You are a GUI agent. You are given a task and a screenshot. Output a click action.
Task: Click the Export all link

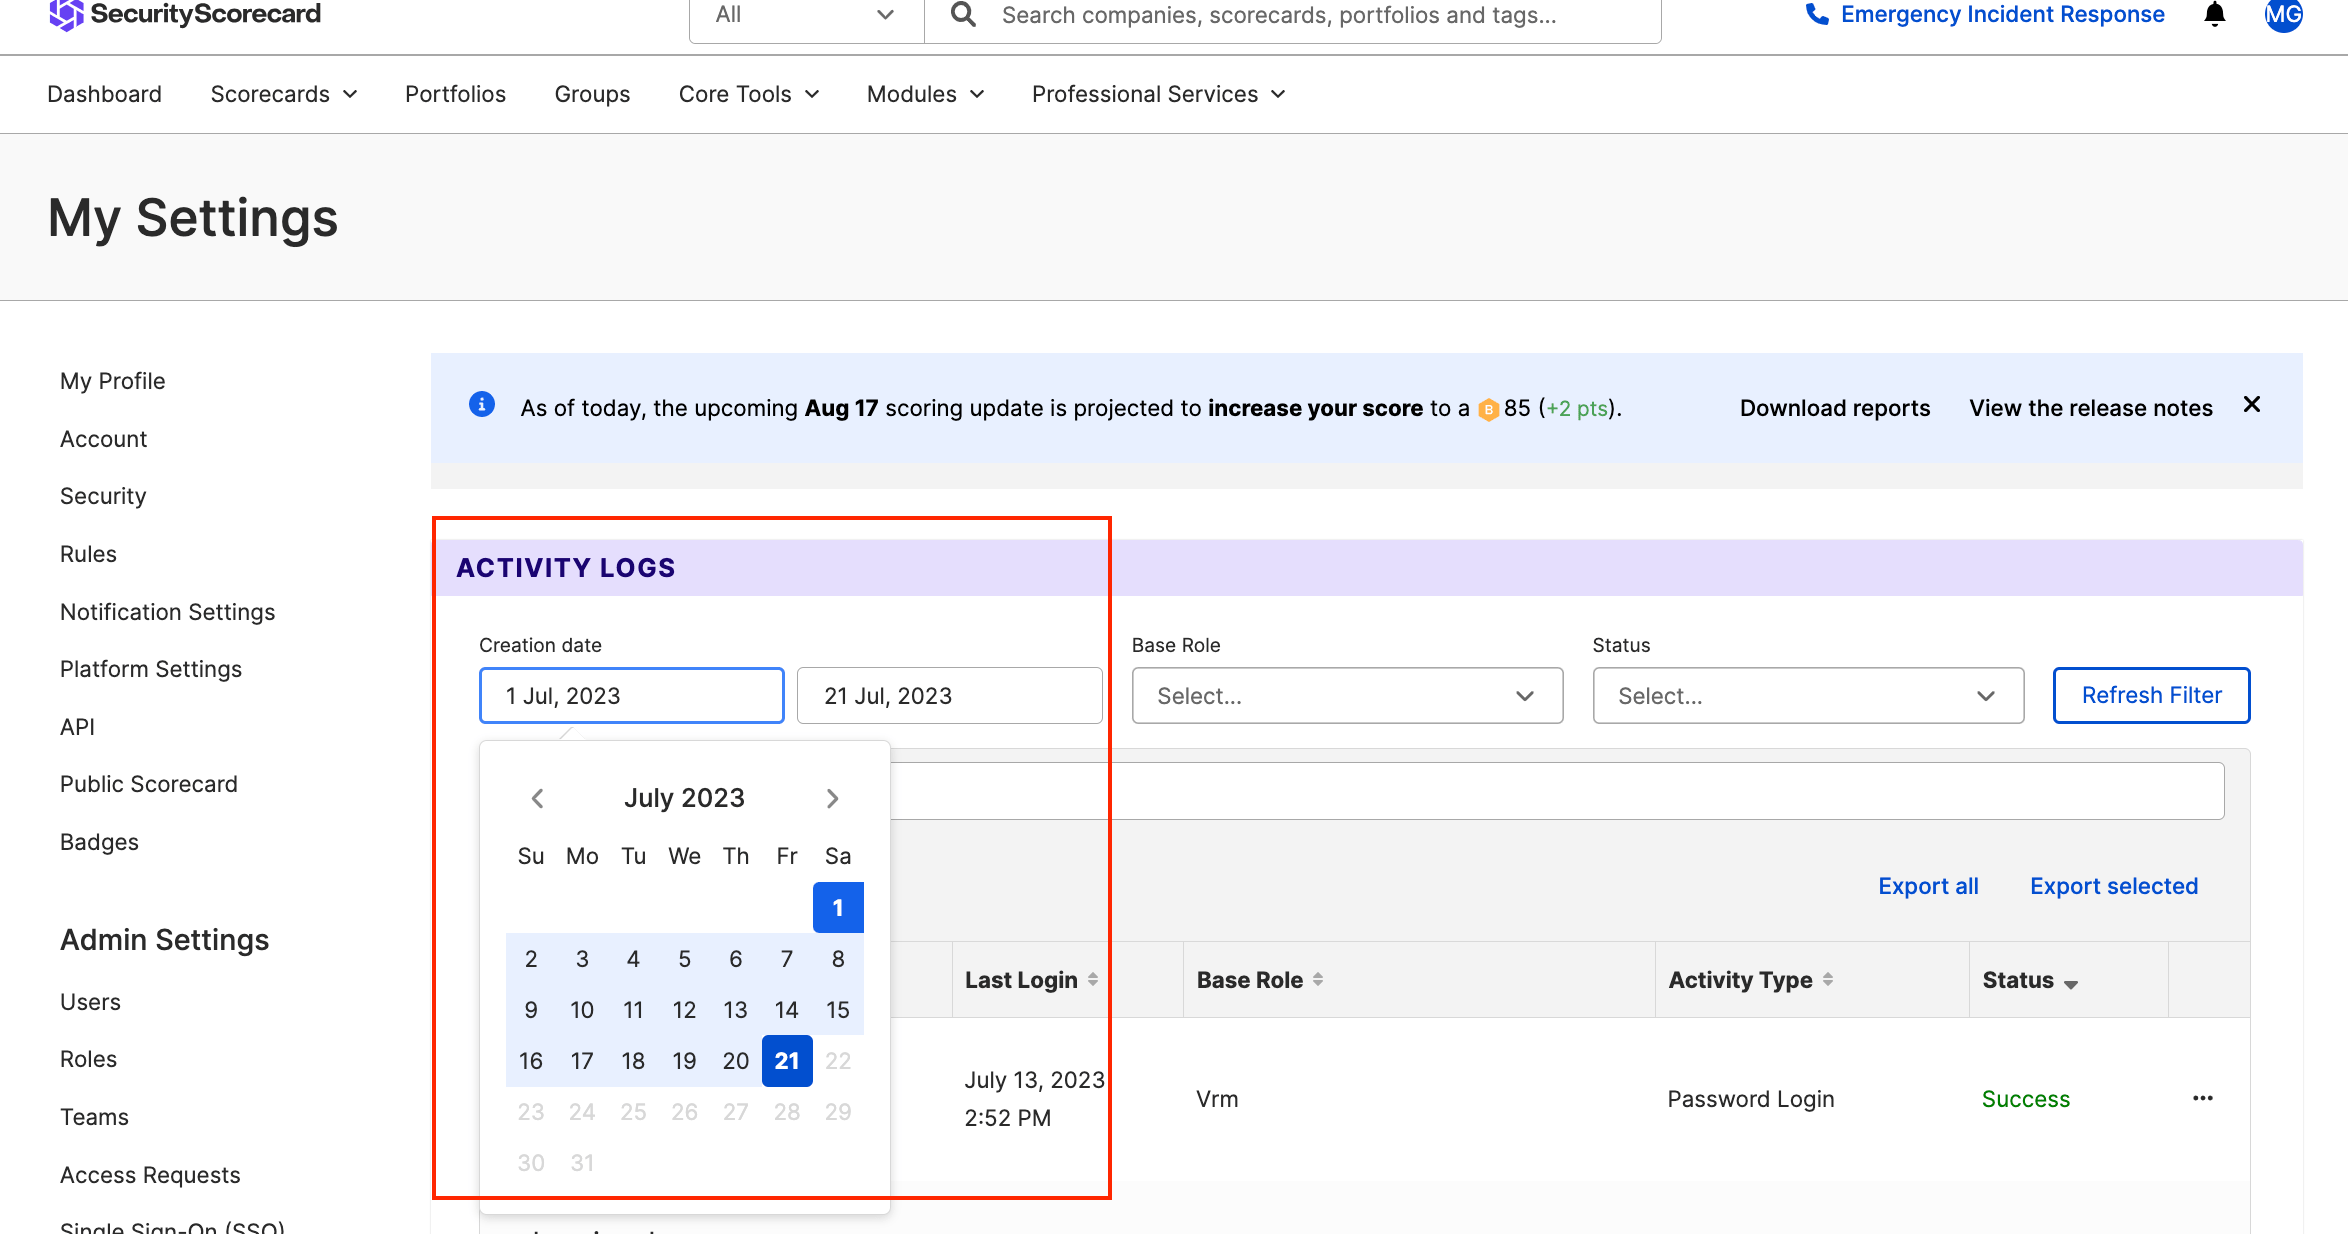(x=1928, y=886)
